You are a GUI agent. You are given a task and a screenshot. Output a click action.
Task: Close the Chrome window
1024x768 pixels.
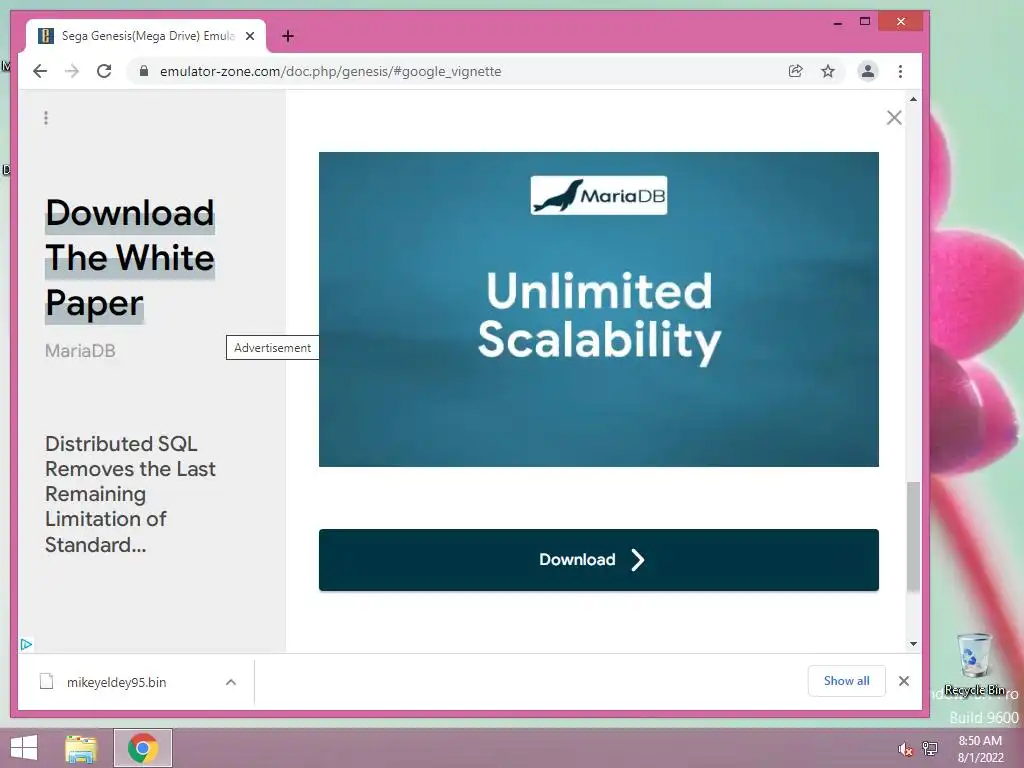901,22
